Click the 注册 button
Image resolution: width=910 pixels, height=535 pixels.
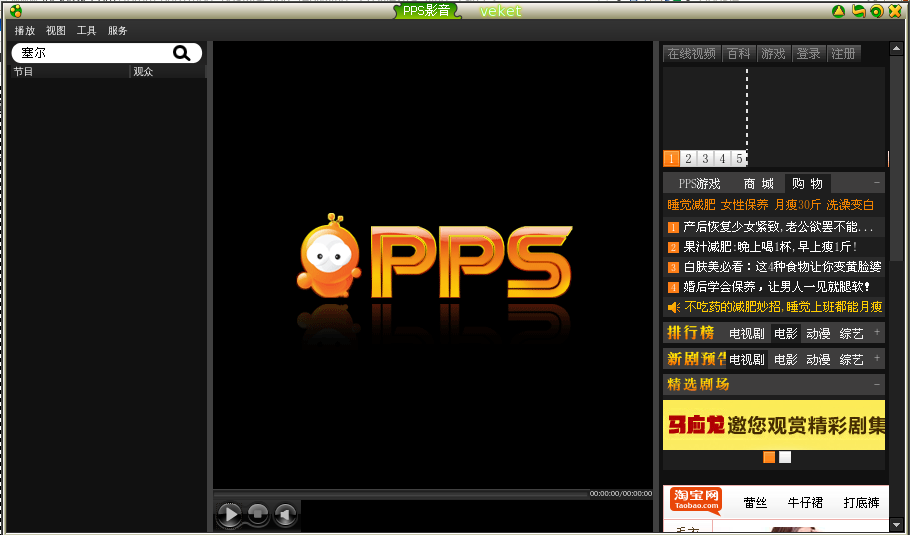[x=843, y=53]
